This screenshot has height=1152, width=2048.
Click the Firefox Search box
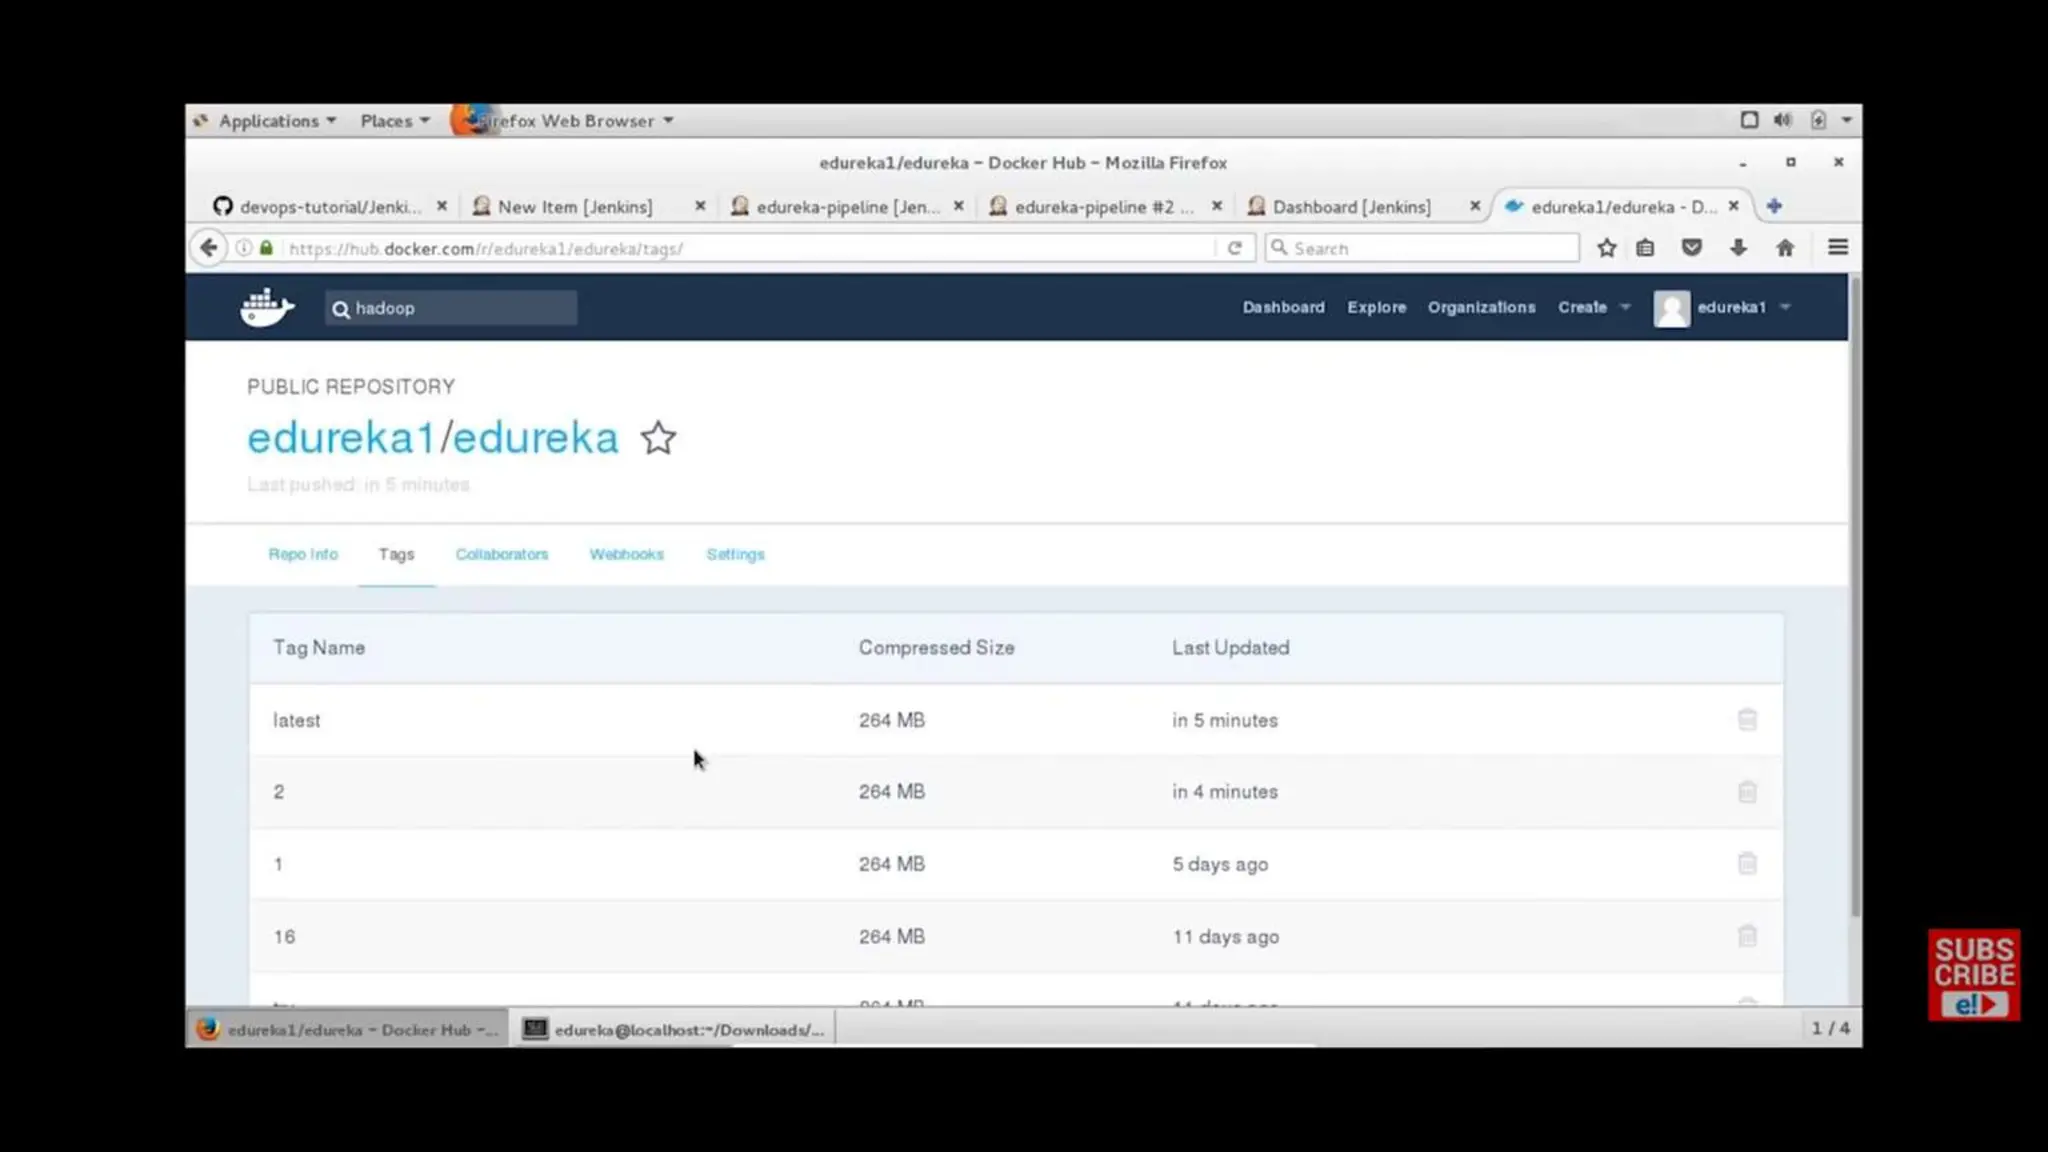pos(1422,248)
